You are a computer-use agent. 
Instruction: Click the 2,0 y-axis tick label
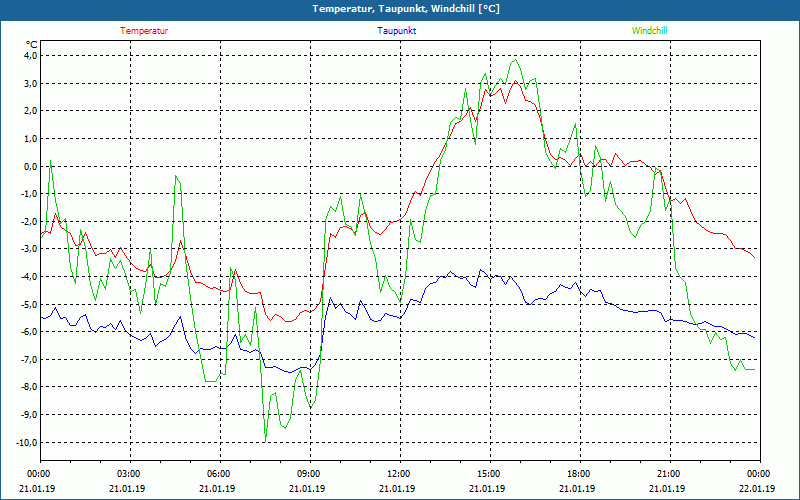click(28, 111)
